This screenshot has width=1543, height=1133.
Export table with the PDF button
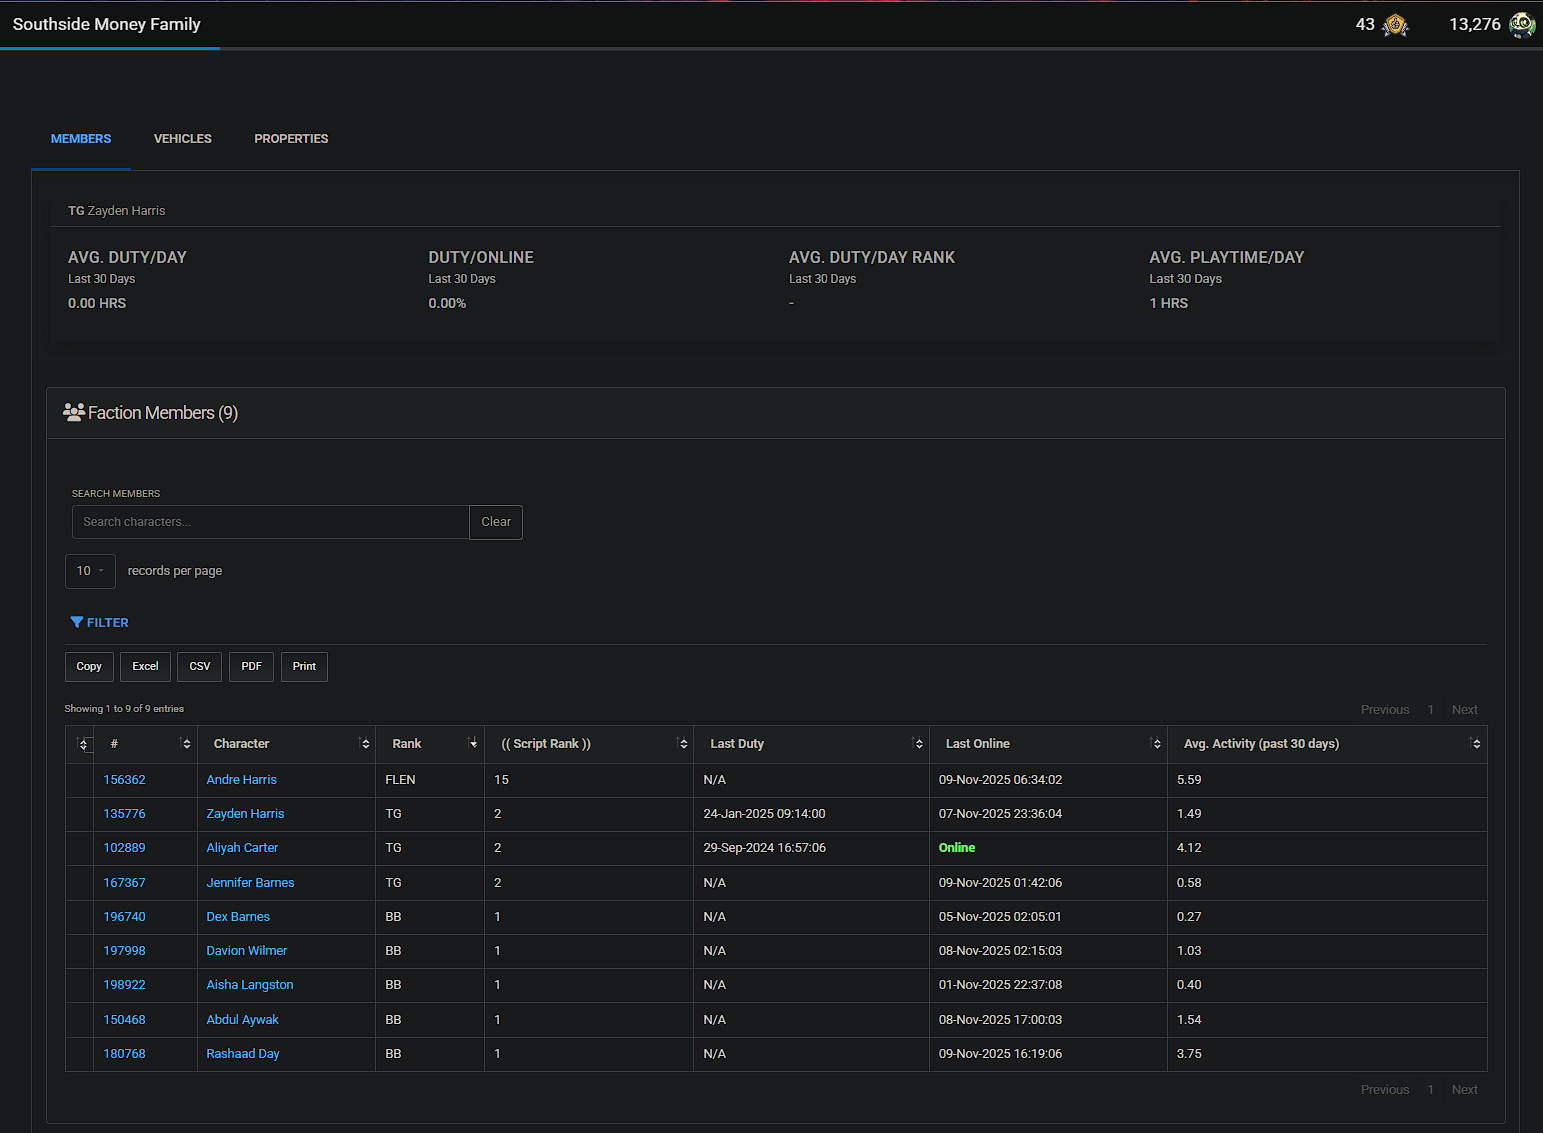click(x=251, y=667)
